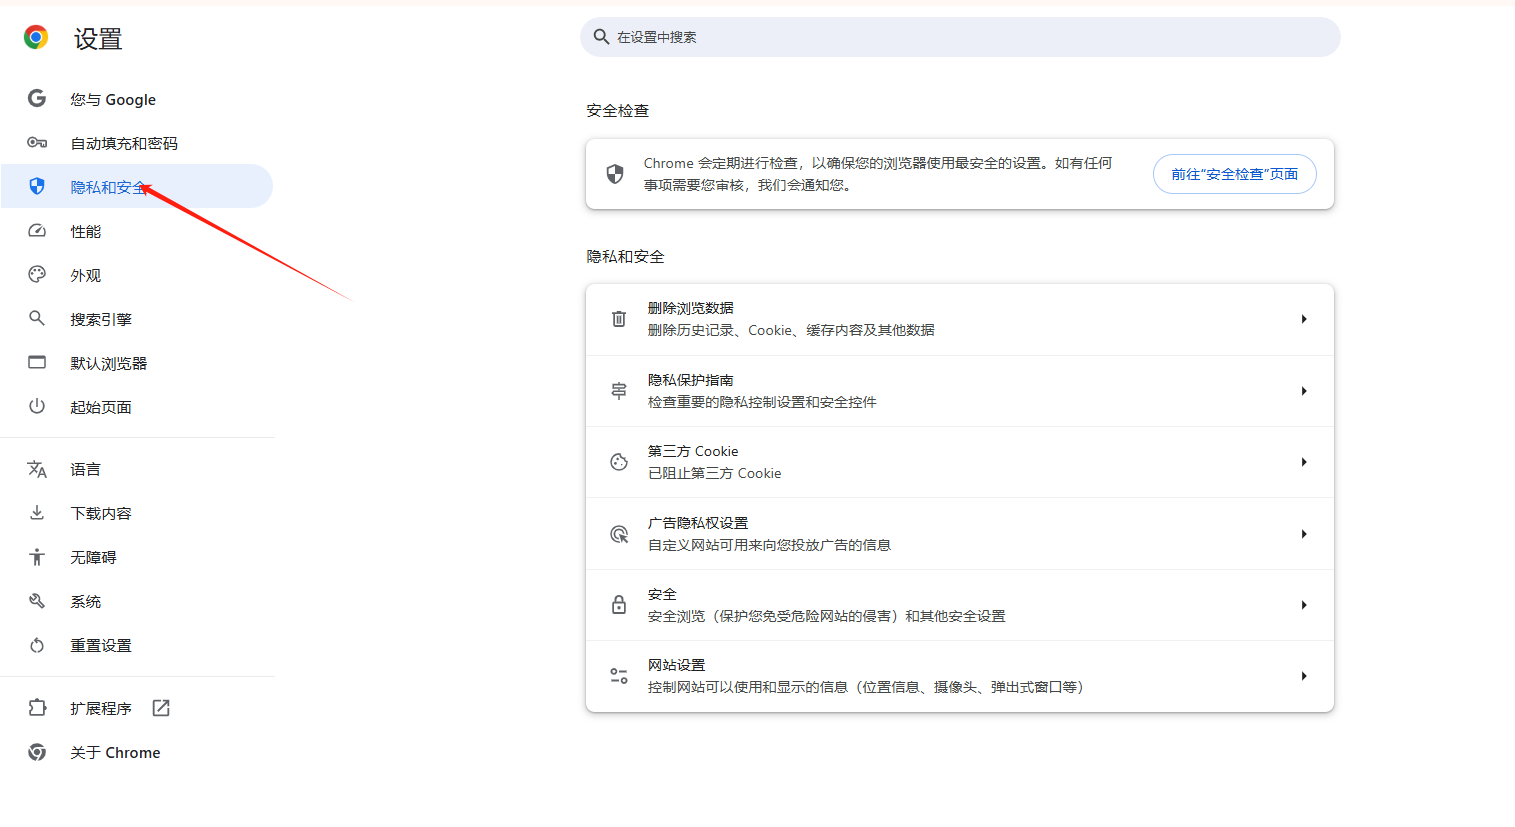Click the download icon for 下载内容

[x=37, y=512]
